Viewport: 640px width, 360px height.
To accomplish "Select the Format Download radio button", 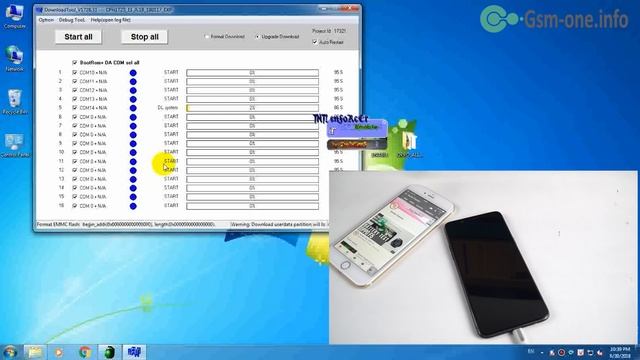I will (207, 37).
